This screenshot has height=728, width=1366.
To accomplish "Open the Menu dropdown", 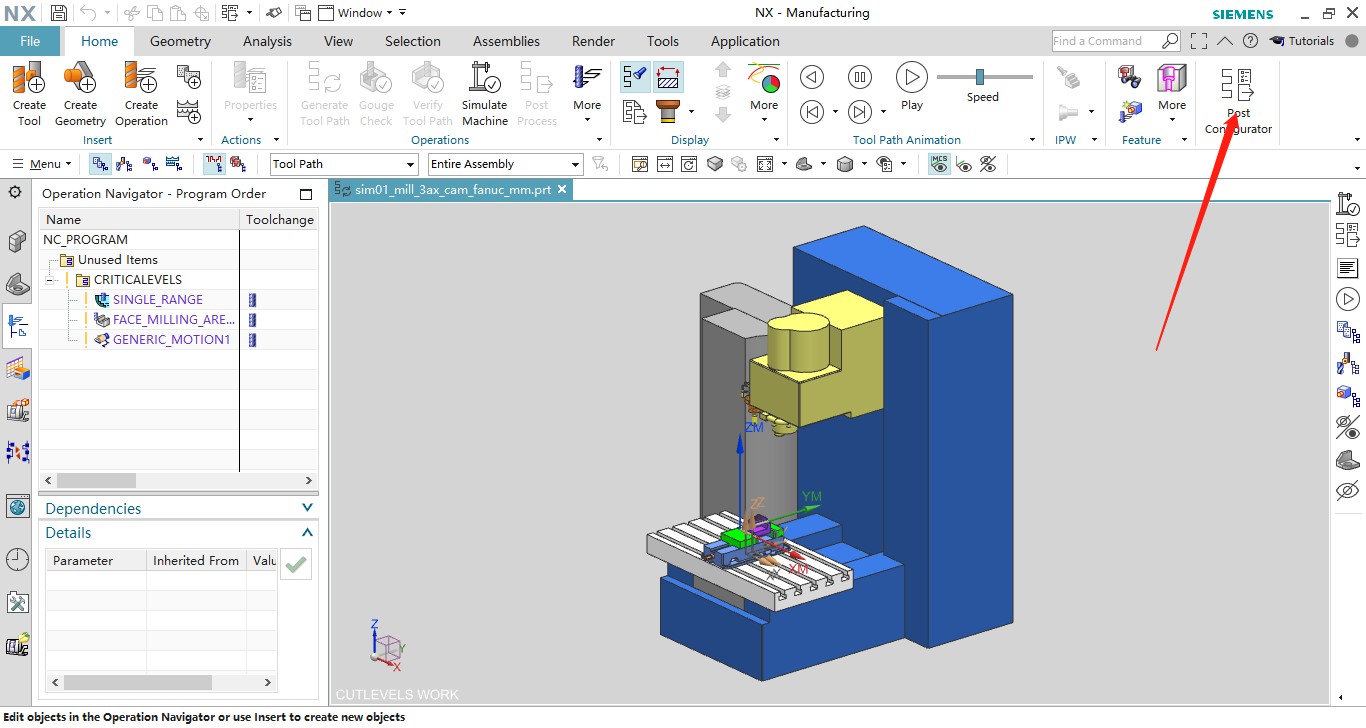I will tap(41, 164).
